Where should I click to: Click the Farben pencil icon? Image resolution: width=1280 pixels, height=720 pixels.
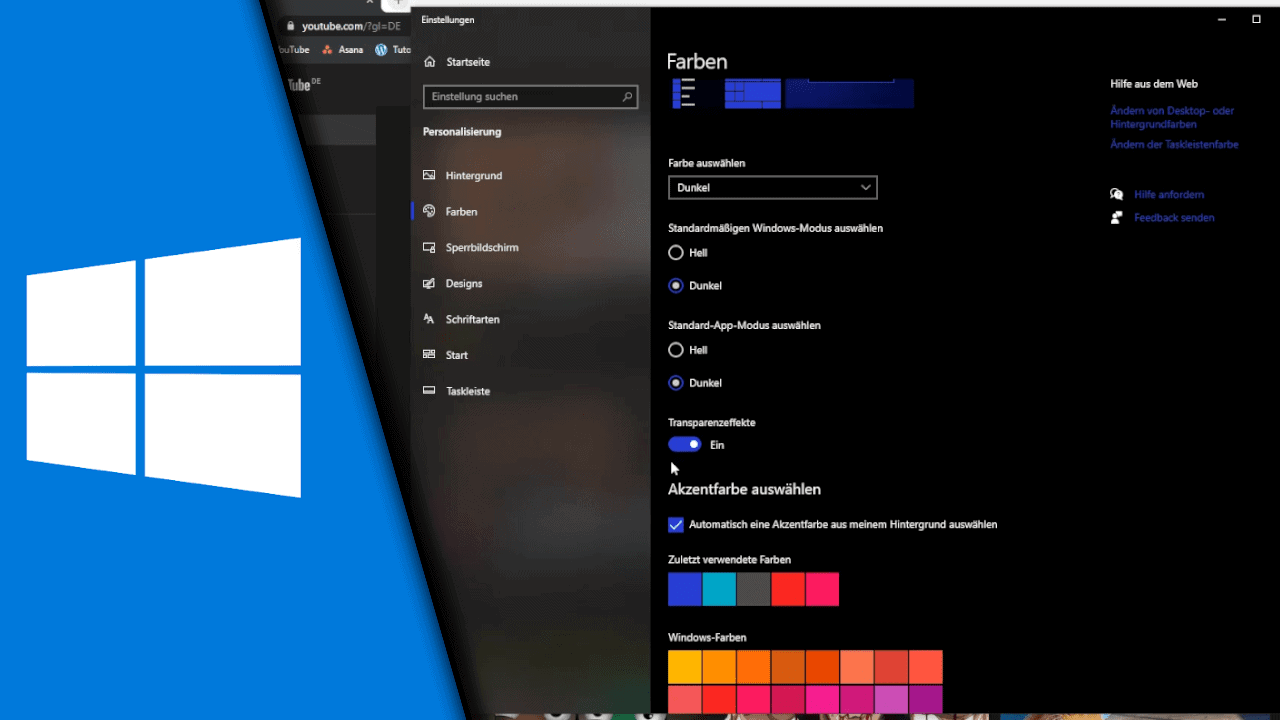pyautogui.click(x=429, y=211)
